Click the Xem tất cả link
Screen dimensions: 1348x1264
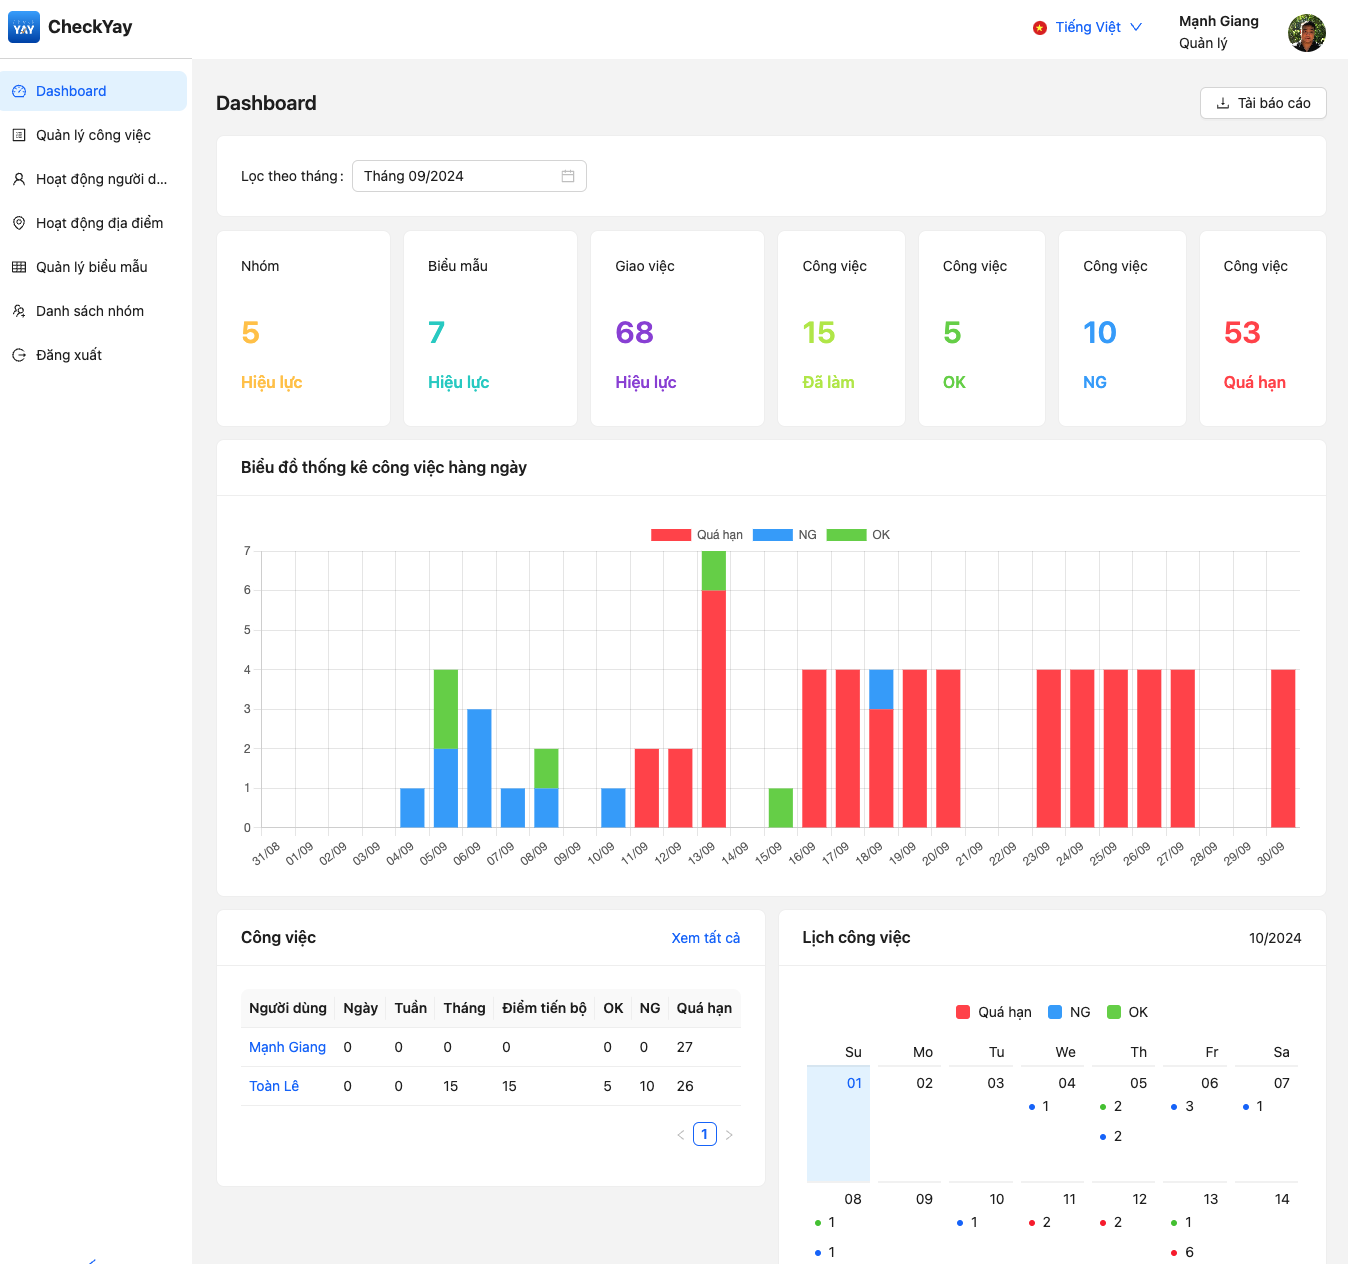coord(706,938)
